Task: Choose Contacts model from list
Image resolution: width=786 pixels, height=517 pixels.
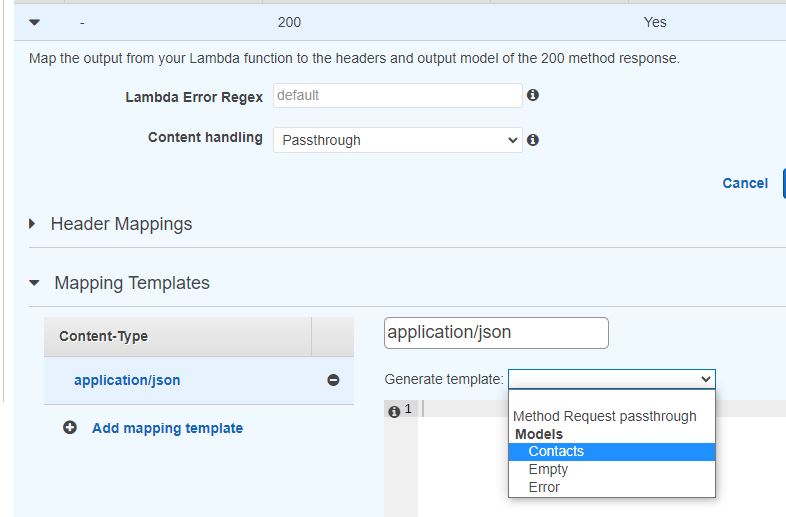Action: coord(612,451)
